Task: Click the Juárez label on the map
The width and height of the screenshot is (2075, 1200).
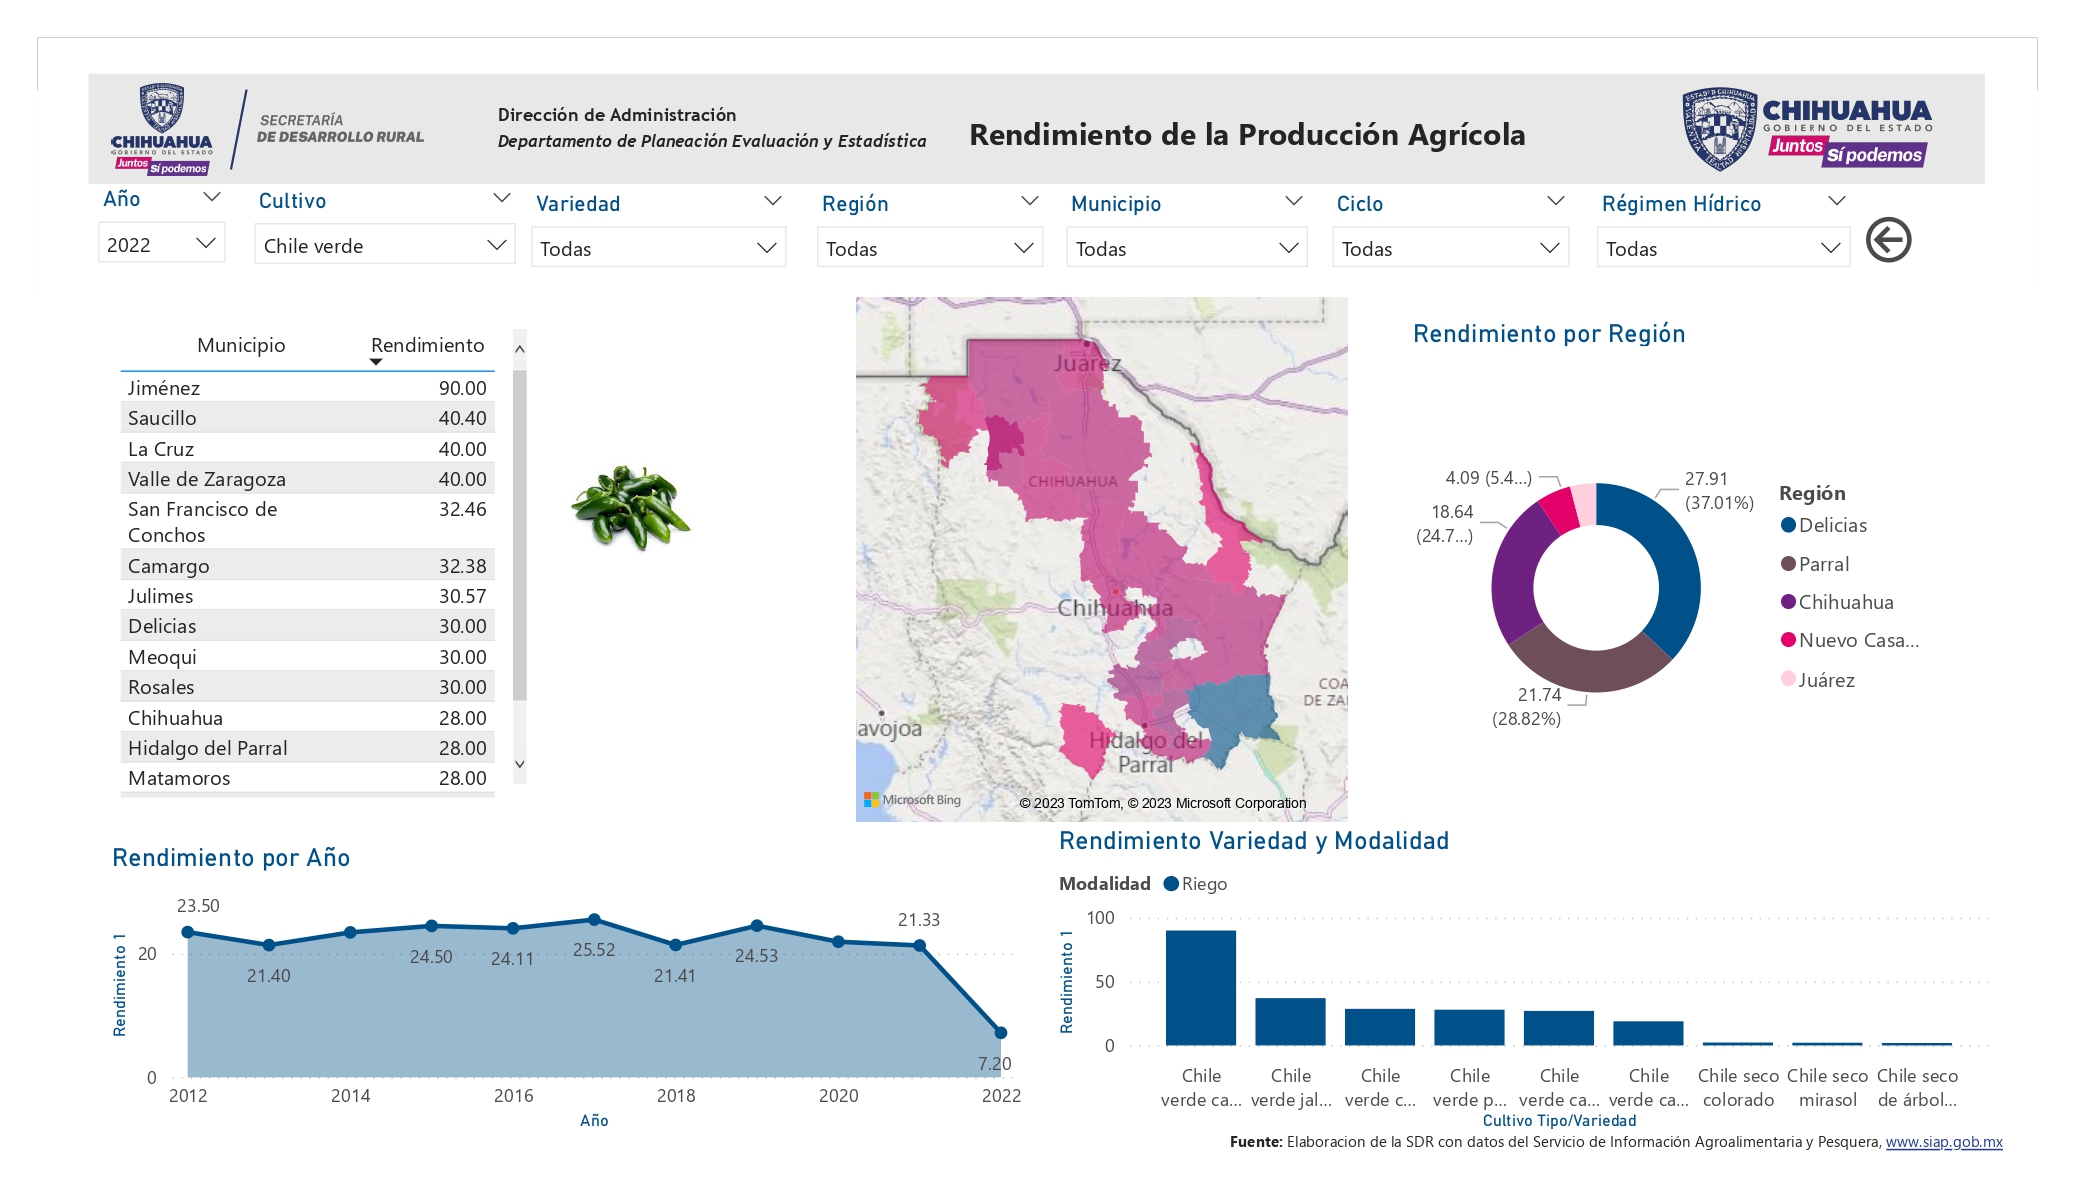Action: pos(1087,363)
